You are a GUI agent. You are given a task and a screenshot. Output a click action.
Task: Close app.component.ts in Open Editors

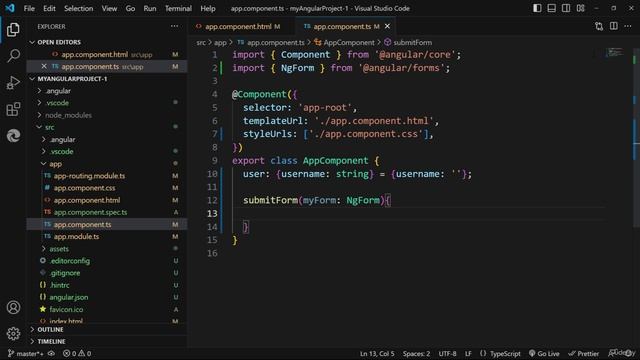(44, 66)
